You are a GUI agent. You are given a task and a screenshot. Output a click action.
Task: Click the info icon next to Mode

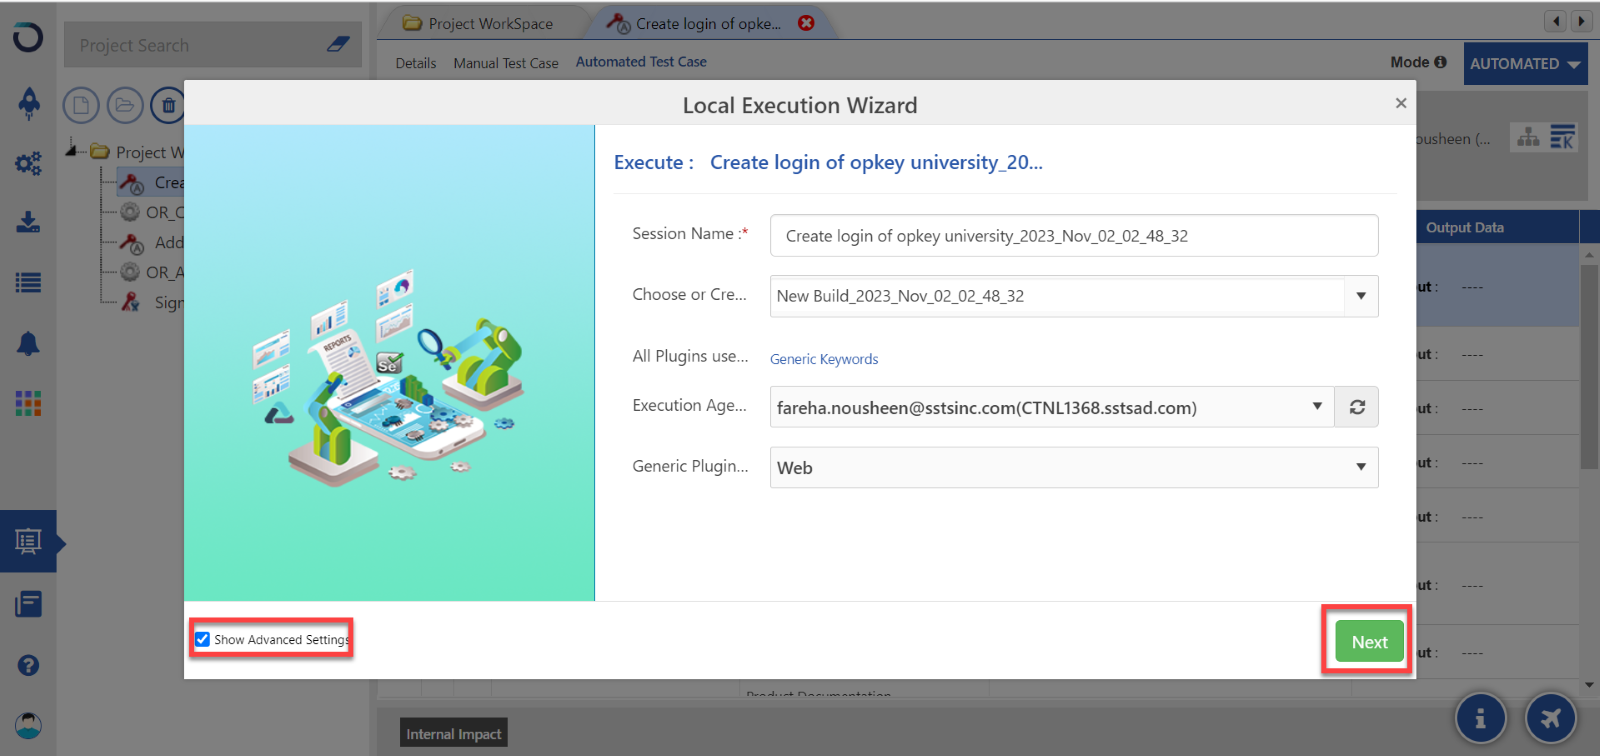[1440, 62]
